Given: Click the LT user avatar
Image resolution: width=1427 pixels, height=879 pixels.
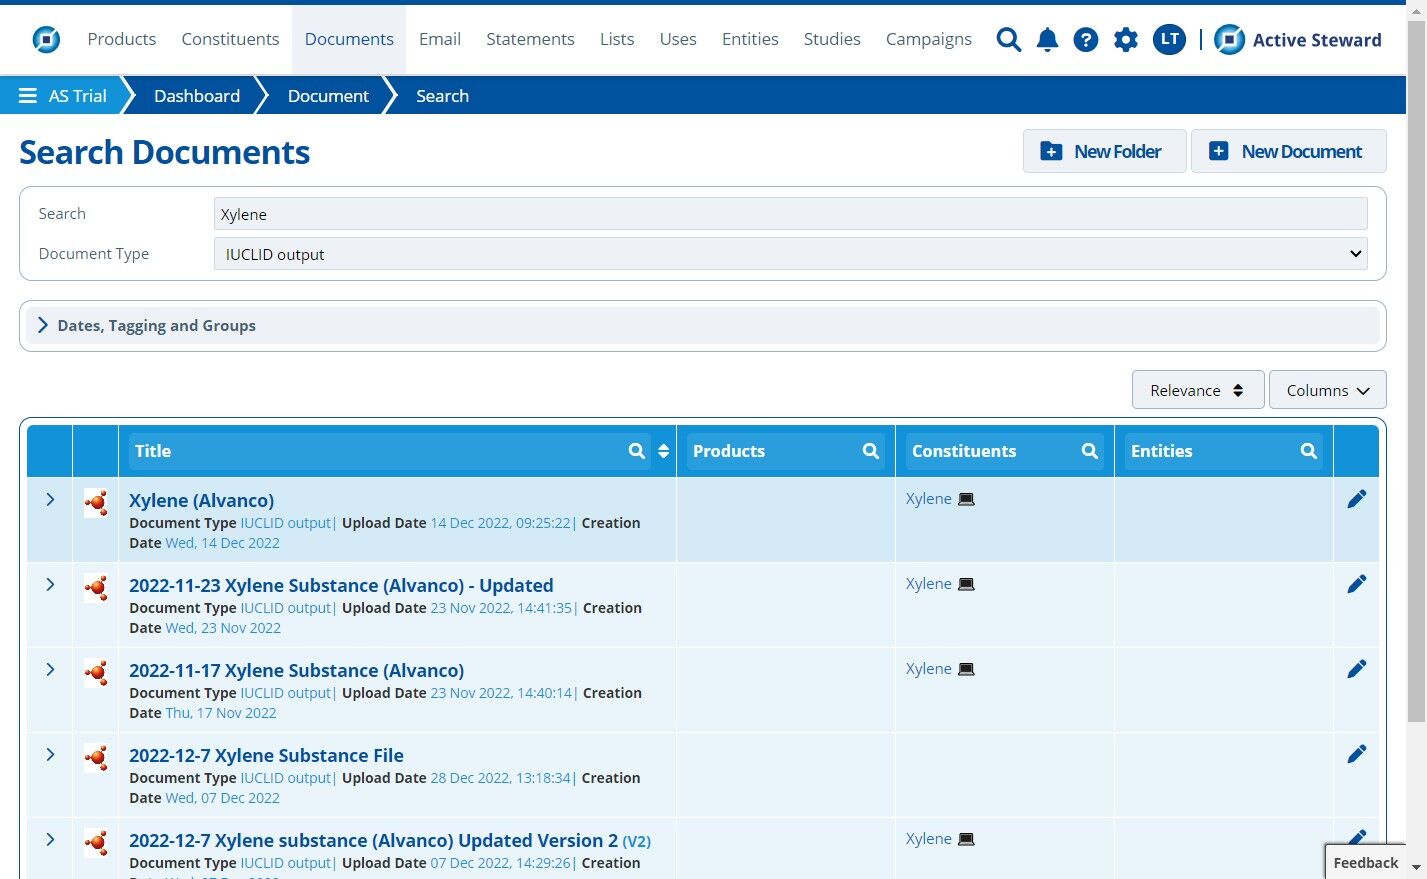Looking at the screenshot, I should coord(1168,40).
